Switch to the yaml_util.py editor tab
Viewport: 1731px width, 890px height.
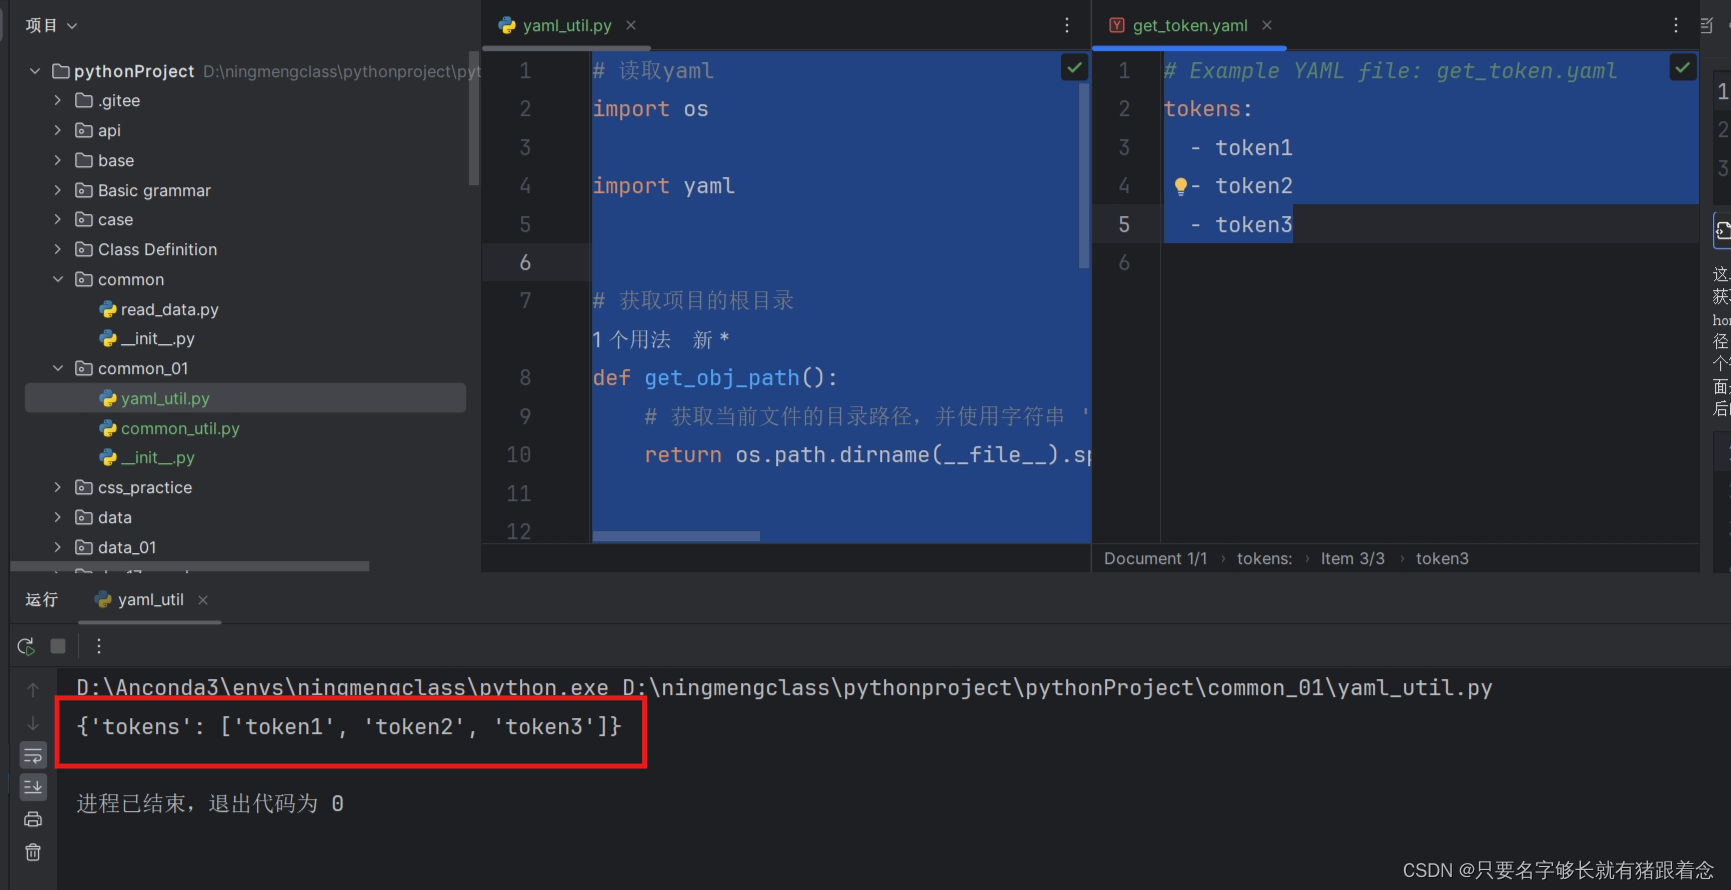point(566,25)
